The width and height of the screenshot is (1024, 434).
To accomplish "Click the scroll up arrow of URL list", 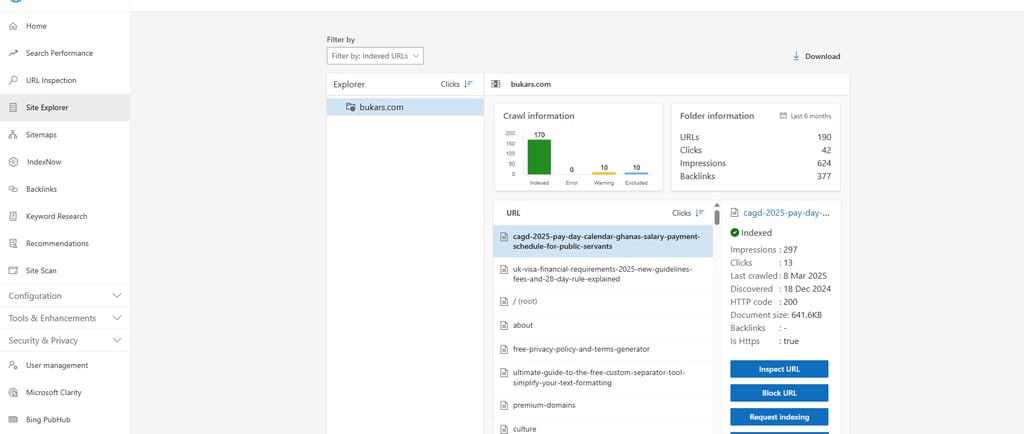I will point(717,205).
